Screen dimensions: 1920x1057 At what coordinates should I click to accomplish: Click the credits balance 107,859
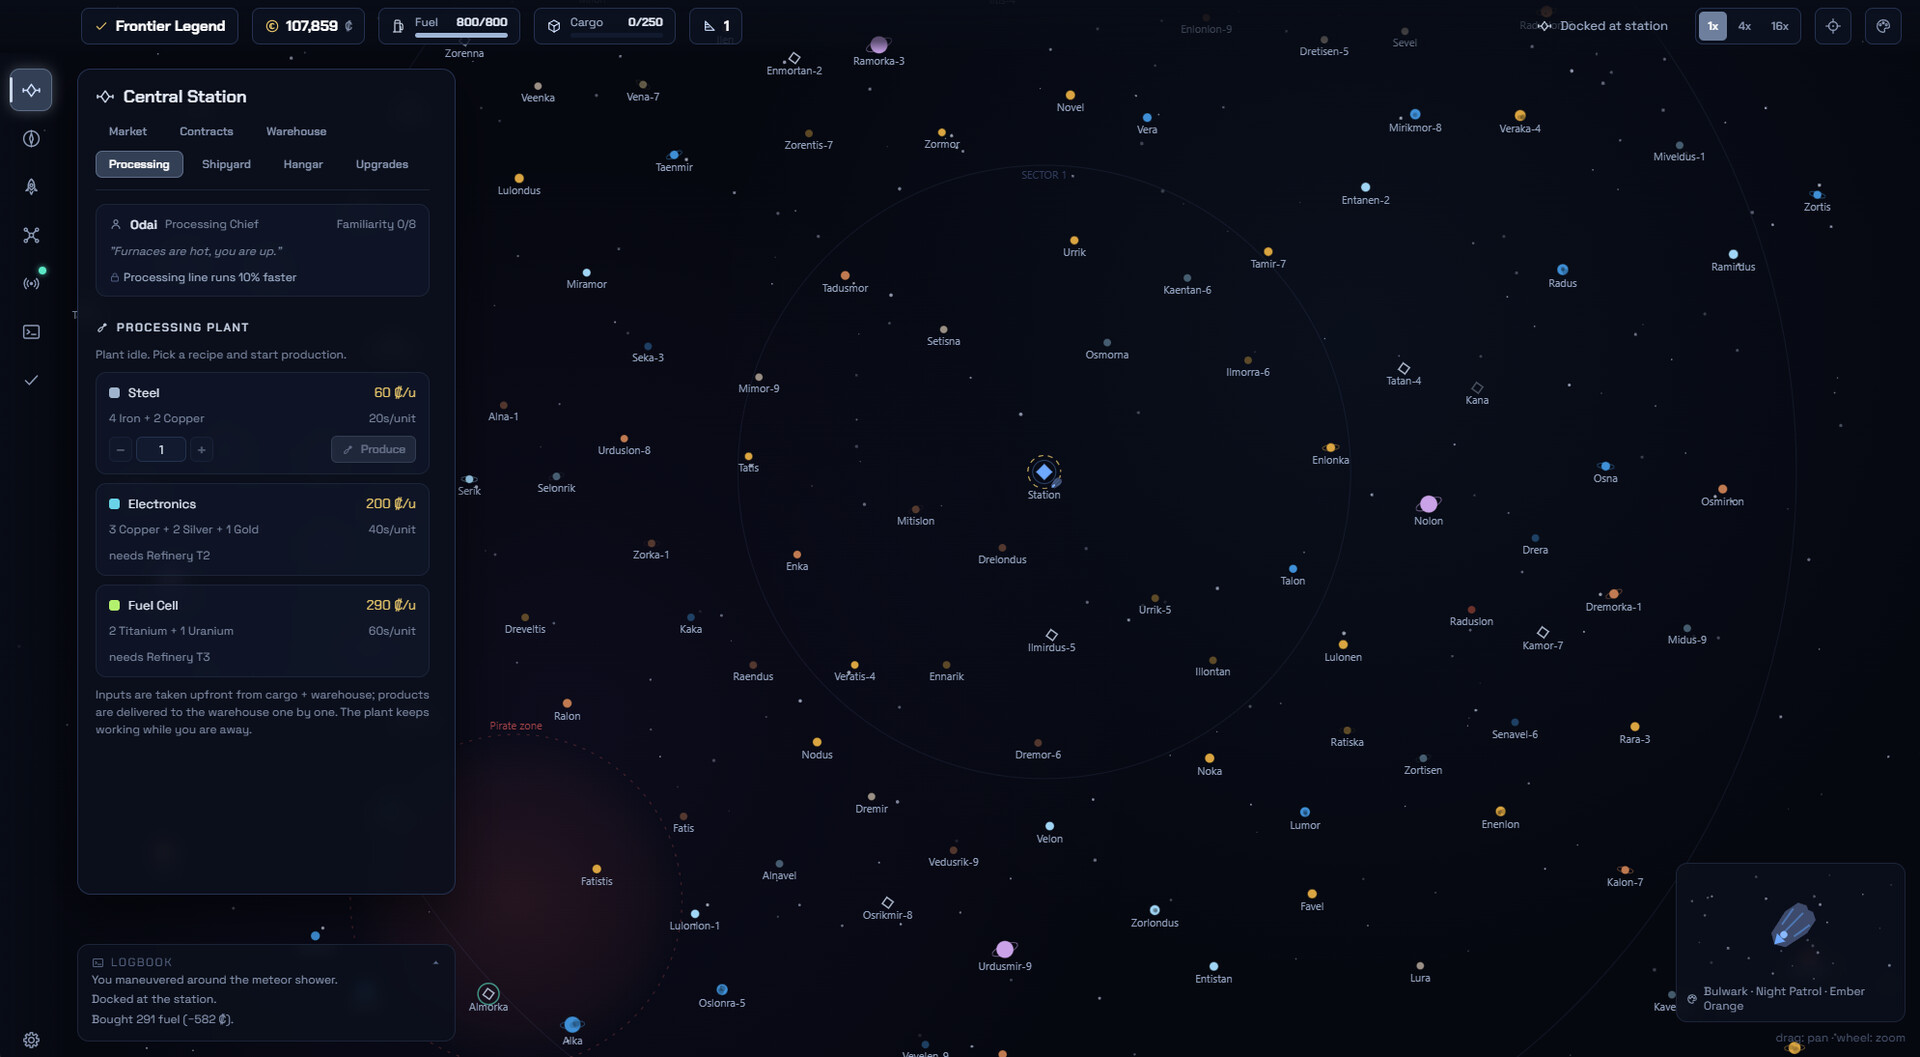(308, 26)
